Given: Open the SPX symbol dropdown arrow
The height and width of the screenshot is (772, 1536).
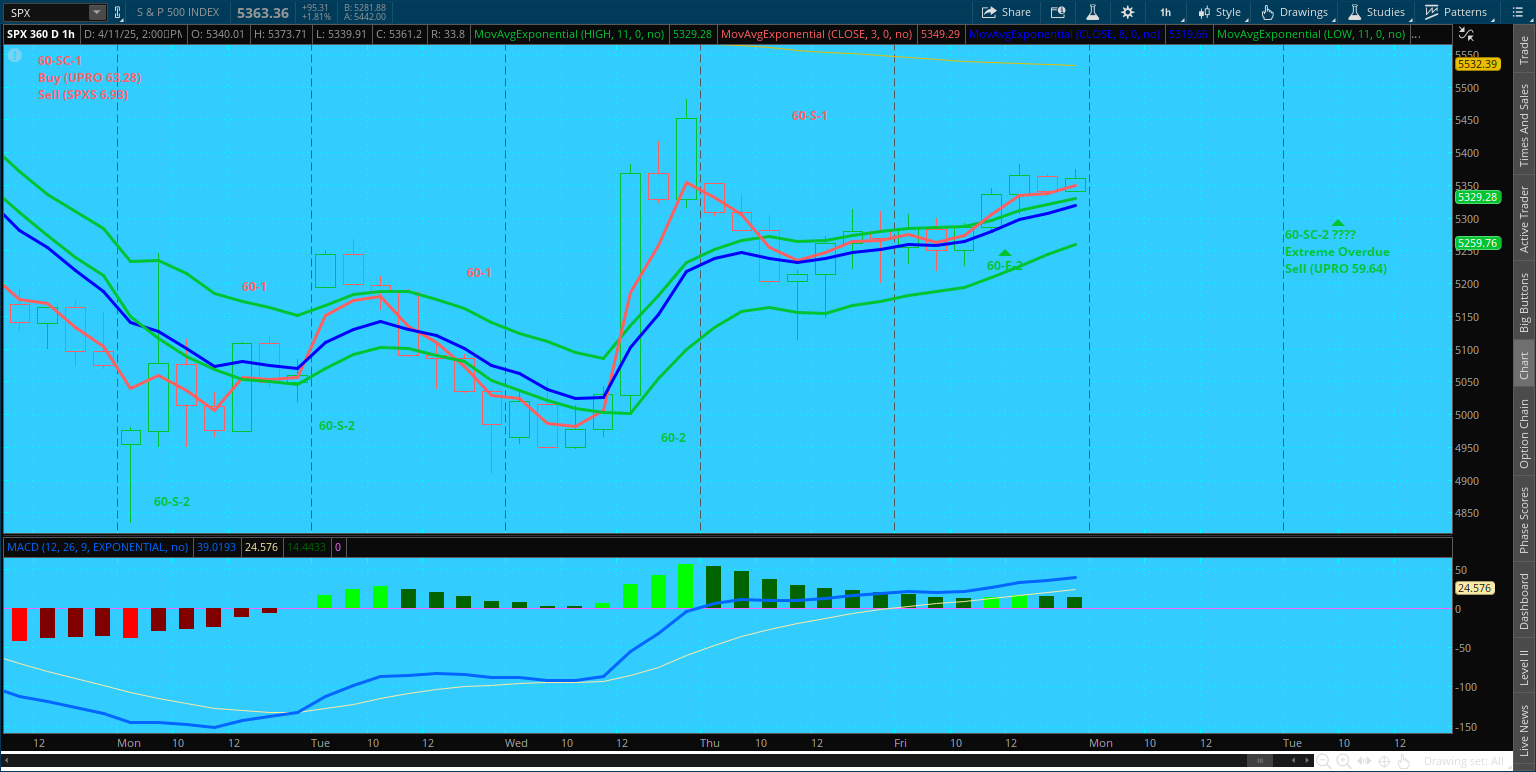Looking at the screenshot, I should [96, 13].
